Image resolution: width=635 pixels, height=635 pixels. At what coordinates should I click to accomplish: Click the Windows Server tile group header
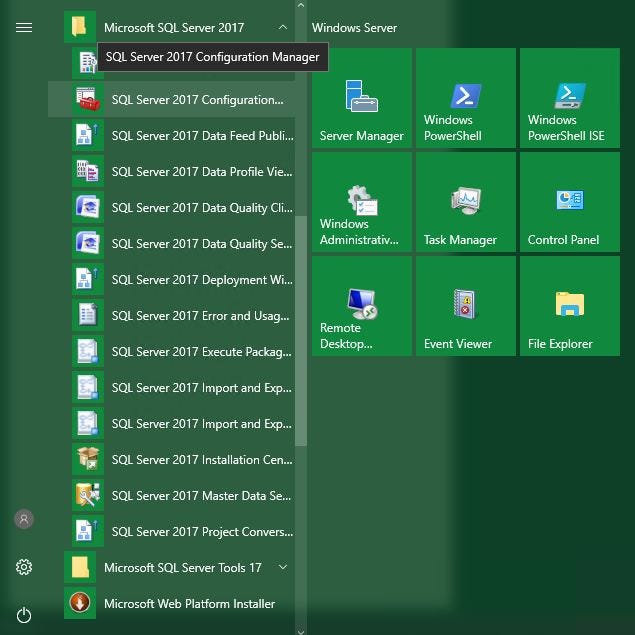pyautogui.click(x=354, y=28)
